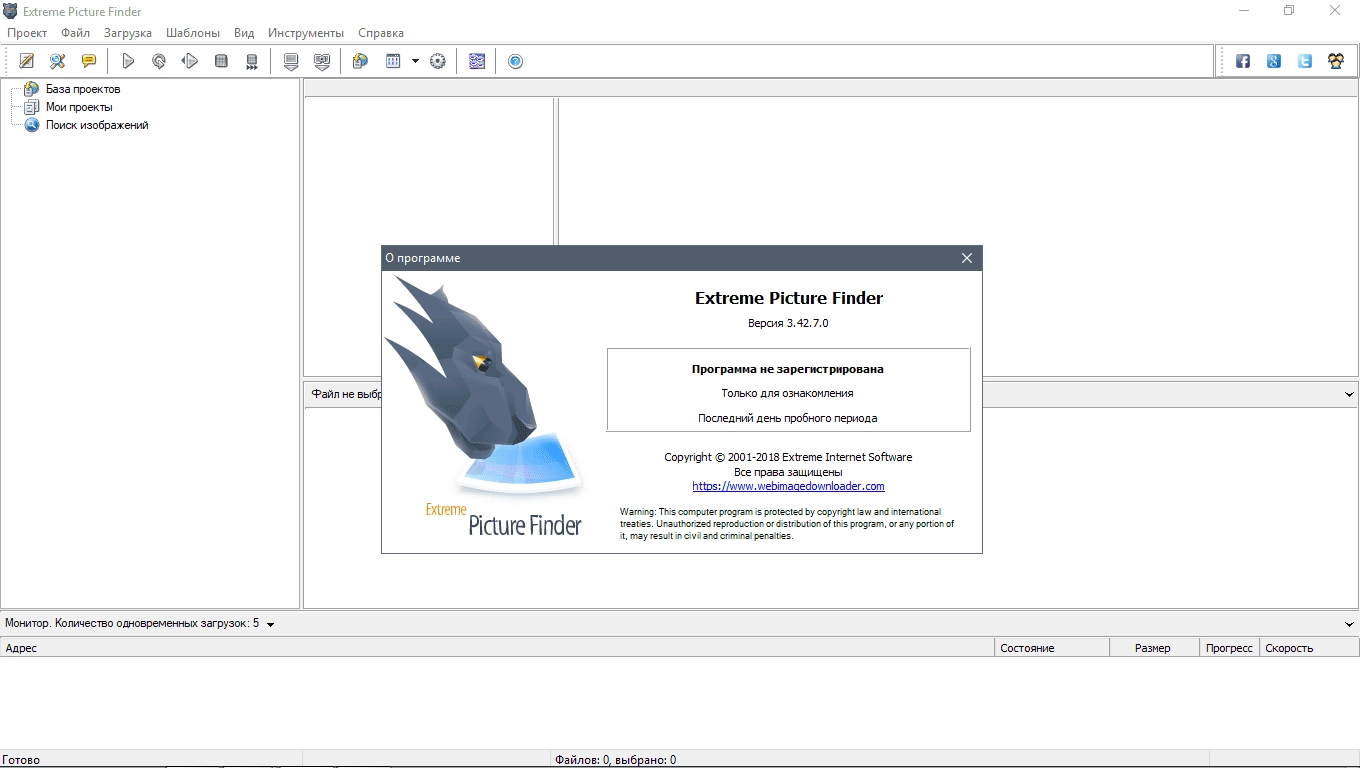Click the app icon in the title bar
This screenshot has width=1360, height=768.
[x=11, y=11]
